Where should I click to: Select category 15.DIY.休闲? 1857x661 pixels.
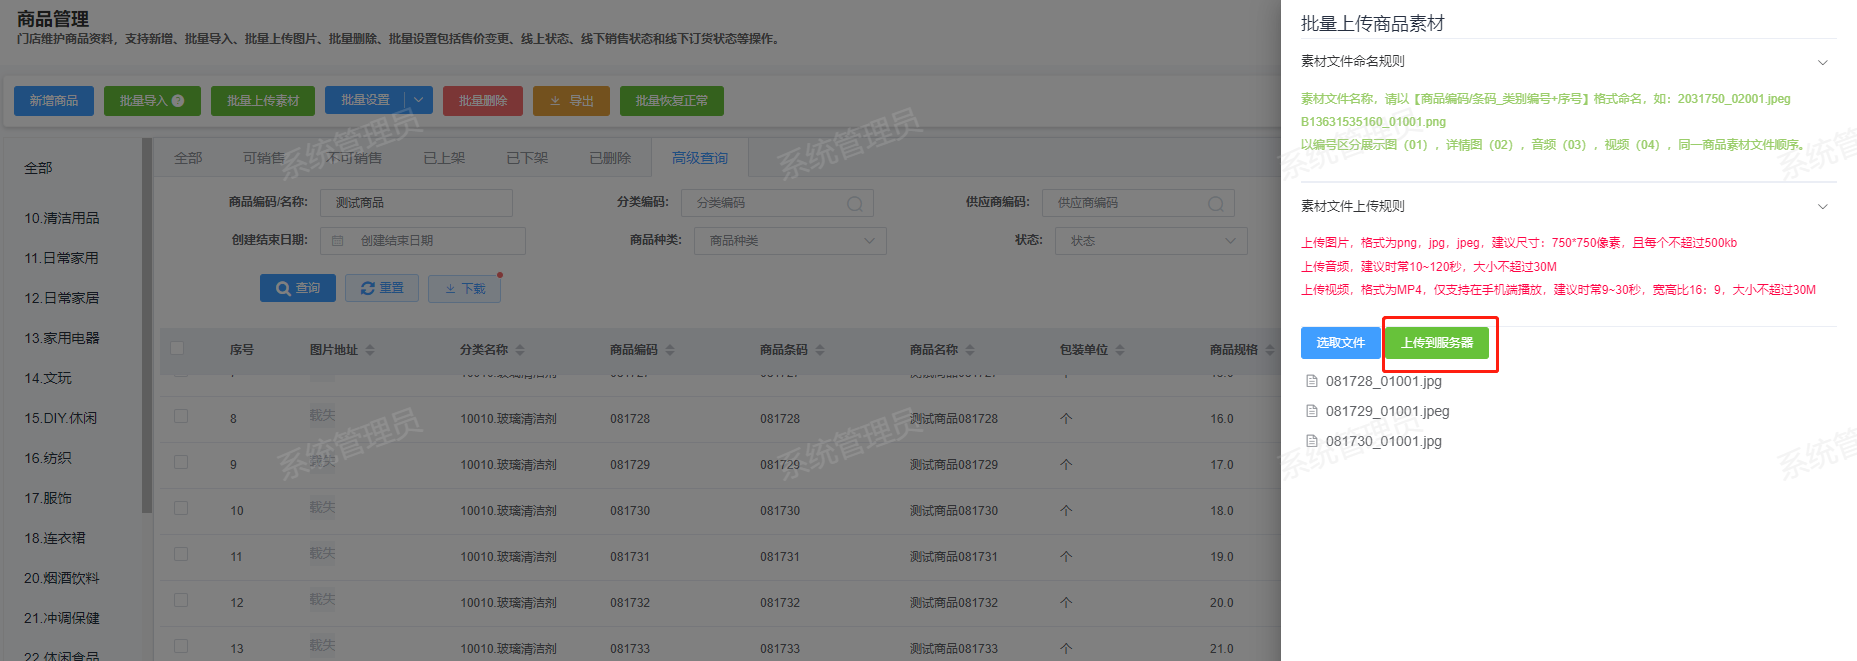tap(61, 418)
